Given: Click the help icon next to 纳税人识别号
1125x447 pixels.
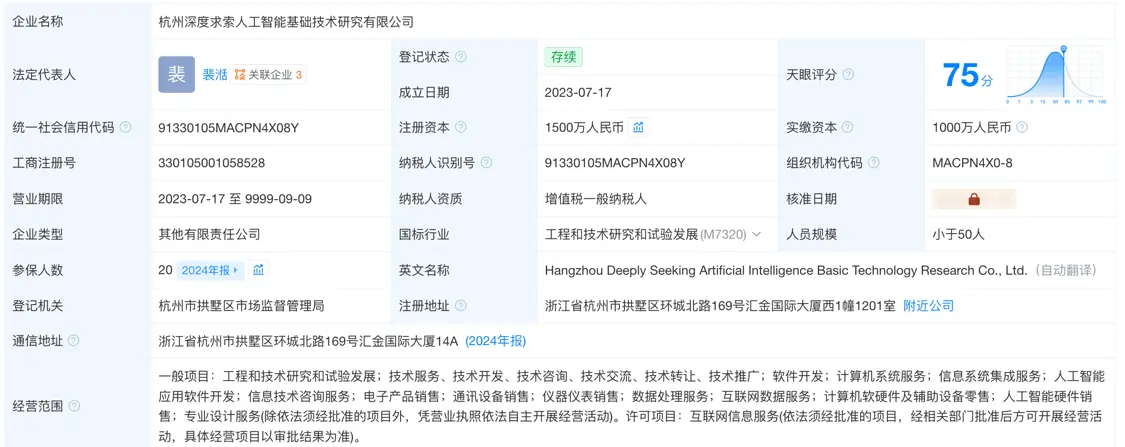Looking at the screenshot, I should [x=486, y=163].
